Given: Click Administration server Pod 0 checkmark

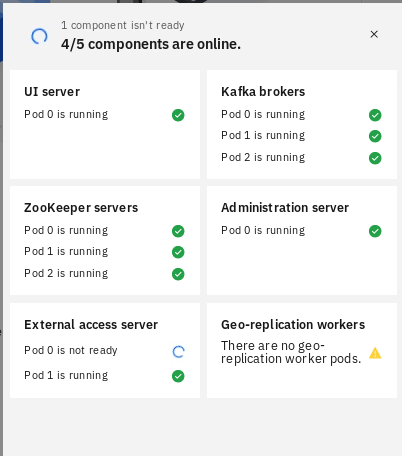Looking at the screenshot, I should point(375,231).
